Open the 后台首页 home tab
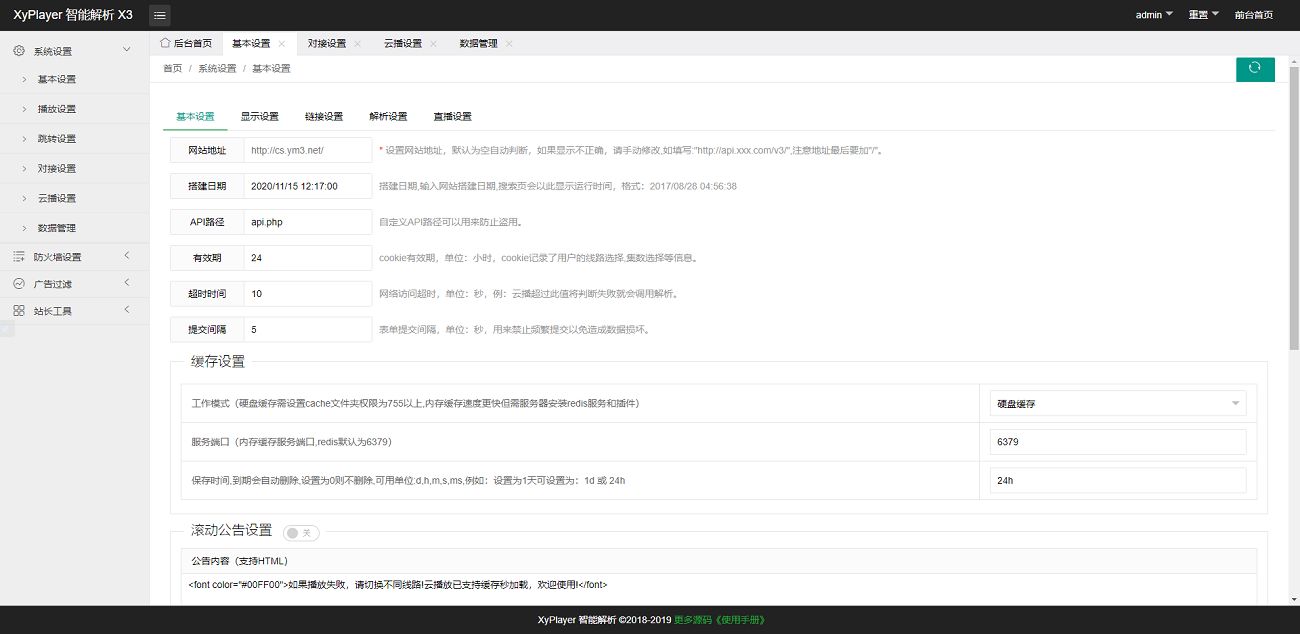Image resolution: width=1300 pixels, height=634 pixels. 186,44
